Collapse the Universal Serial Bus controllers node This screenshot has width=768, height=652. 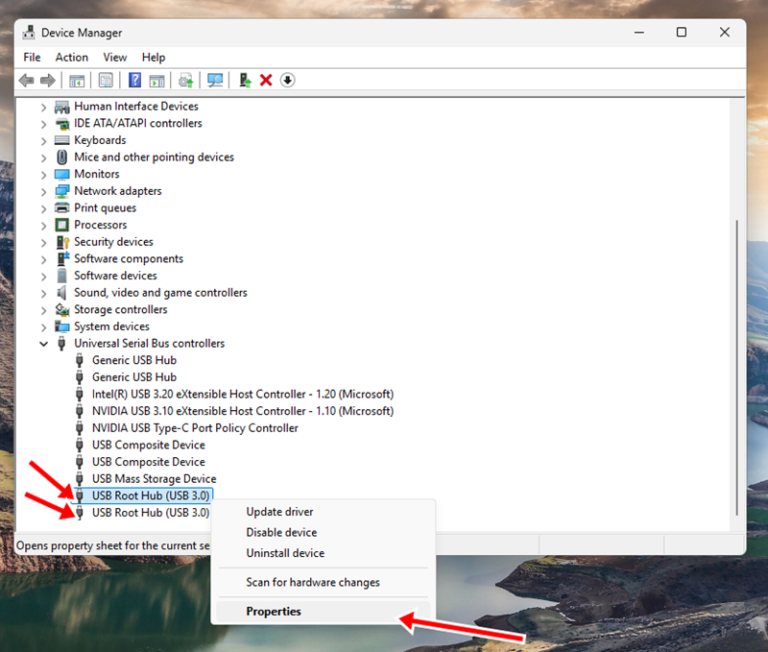click(x=44, y=344)
